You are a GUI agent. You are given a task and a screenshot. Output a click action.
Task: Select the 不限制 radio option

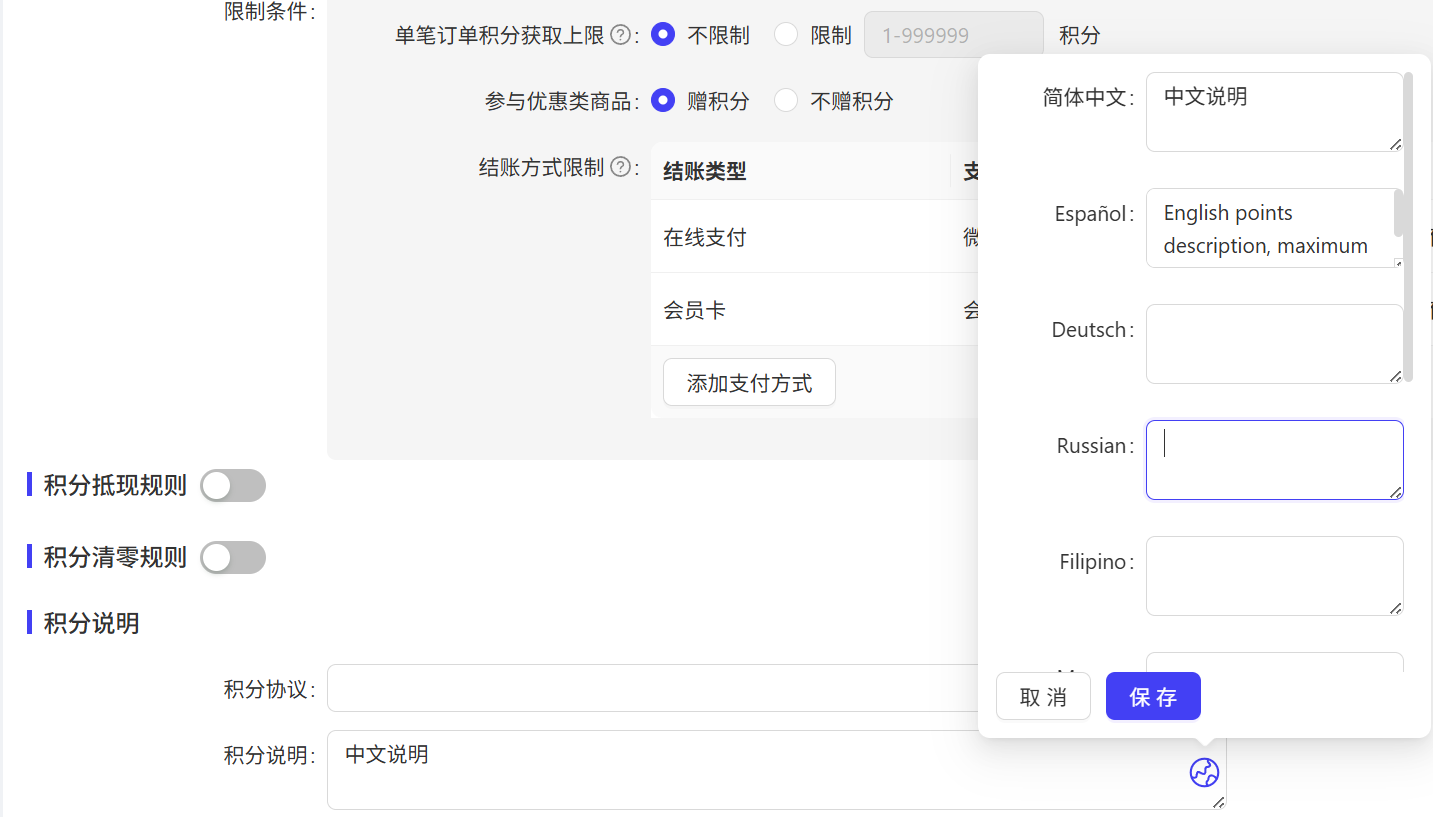tap(662, 35)
